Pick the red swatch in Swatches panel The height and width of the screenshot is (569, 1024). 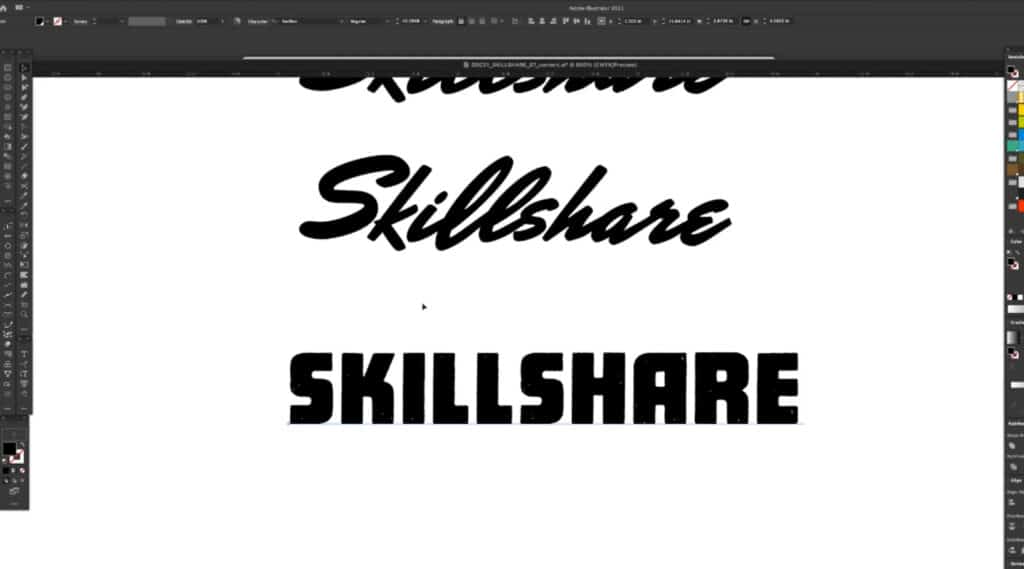[1021, 206]
